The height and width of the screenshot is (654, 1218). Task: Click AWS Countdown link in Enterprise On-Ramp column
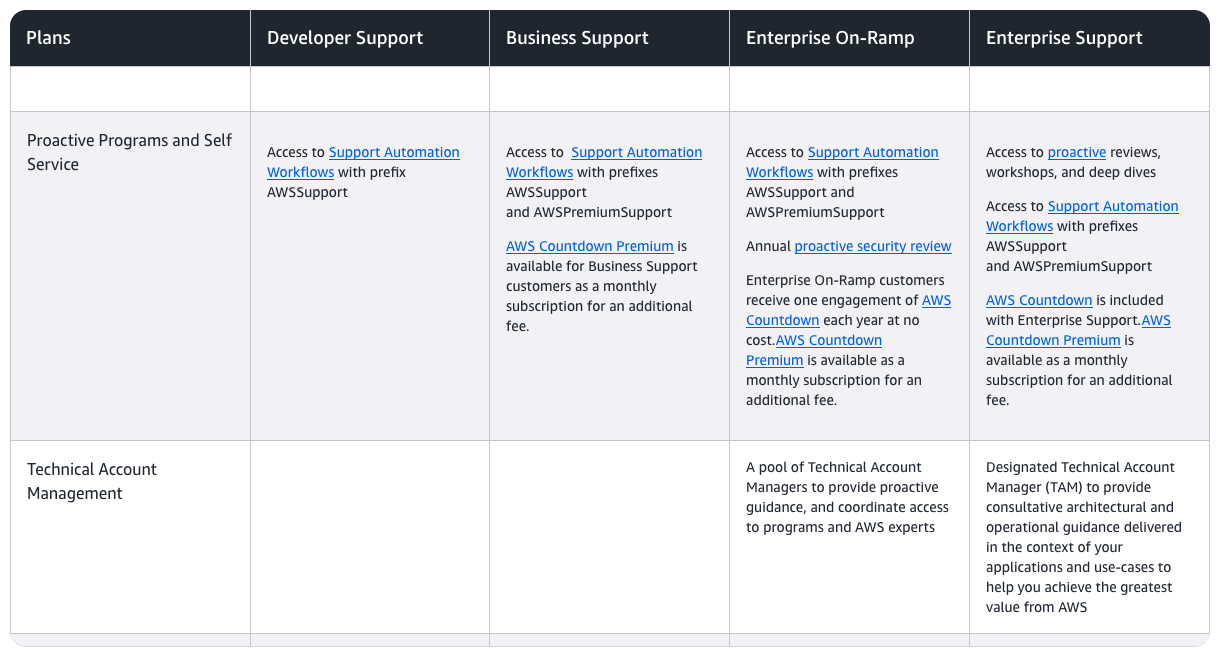[935, 301]
